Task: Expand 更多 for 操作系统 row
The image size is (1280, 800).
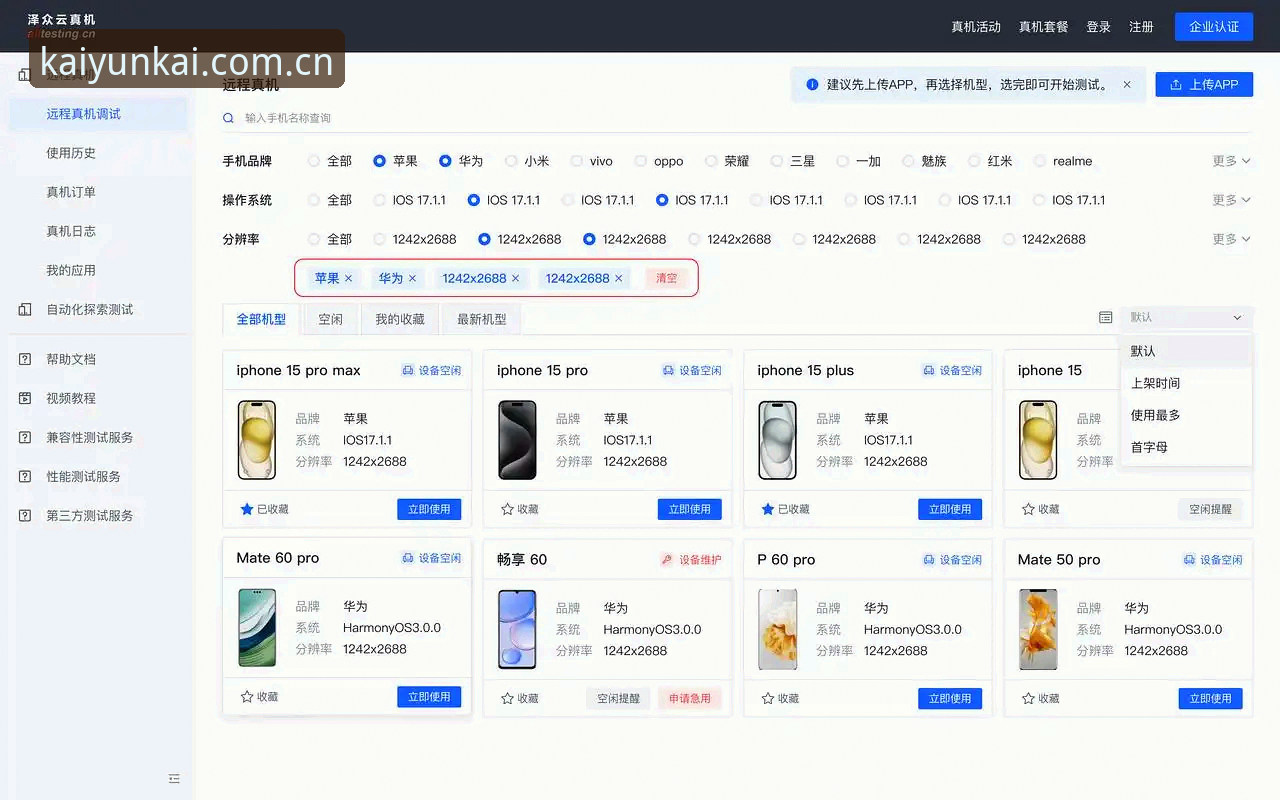Action: coord(1231,200)
